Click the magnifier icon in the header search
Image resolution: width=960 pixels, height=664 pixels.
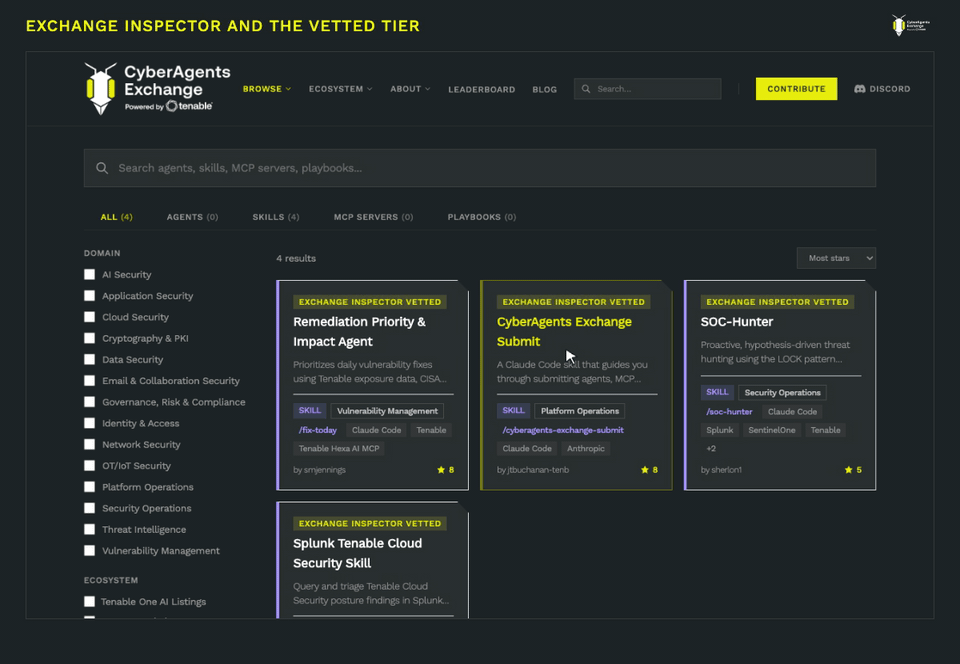point(586,89)
